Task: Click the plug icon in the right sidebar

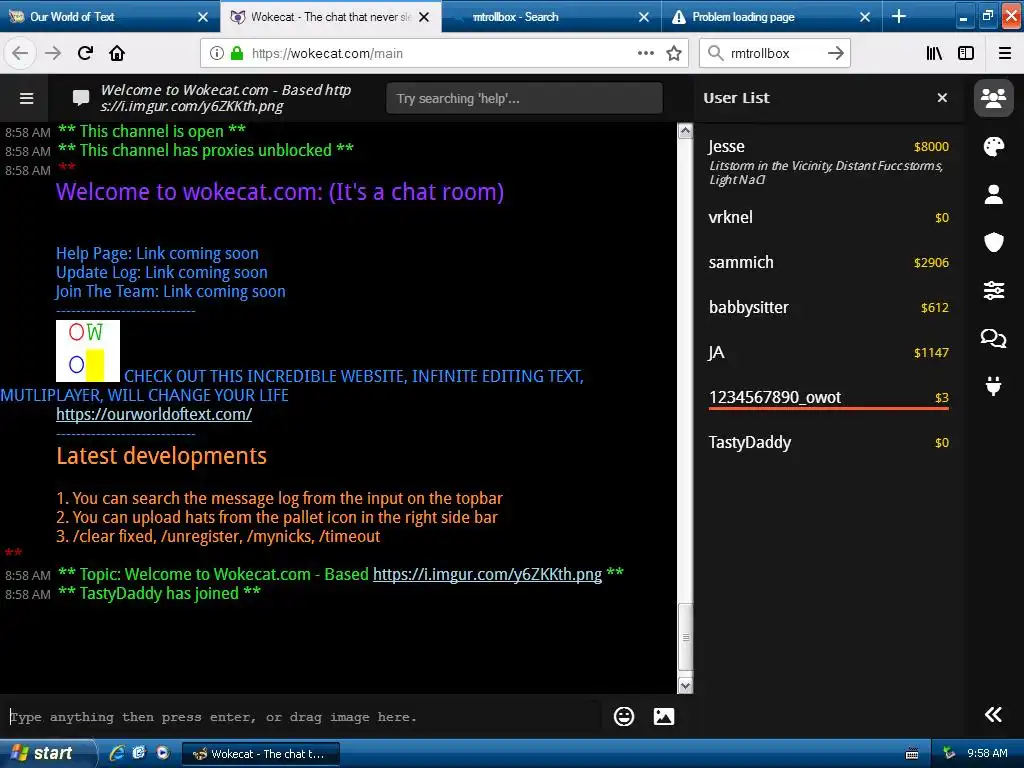Action: pyautogui.click(x=993, y=386)
